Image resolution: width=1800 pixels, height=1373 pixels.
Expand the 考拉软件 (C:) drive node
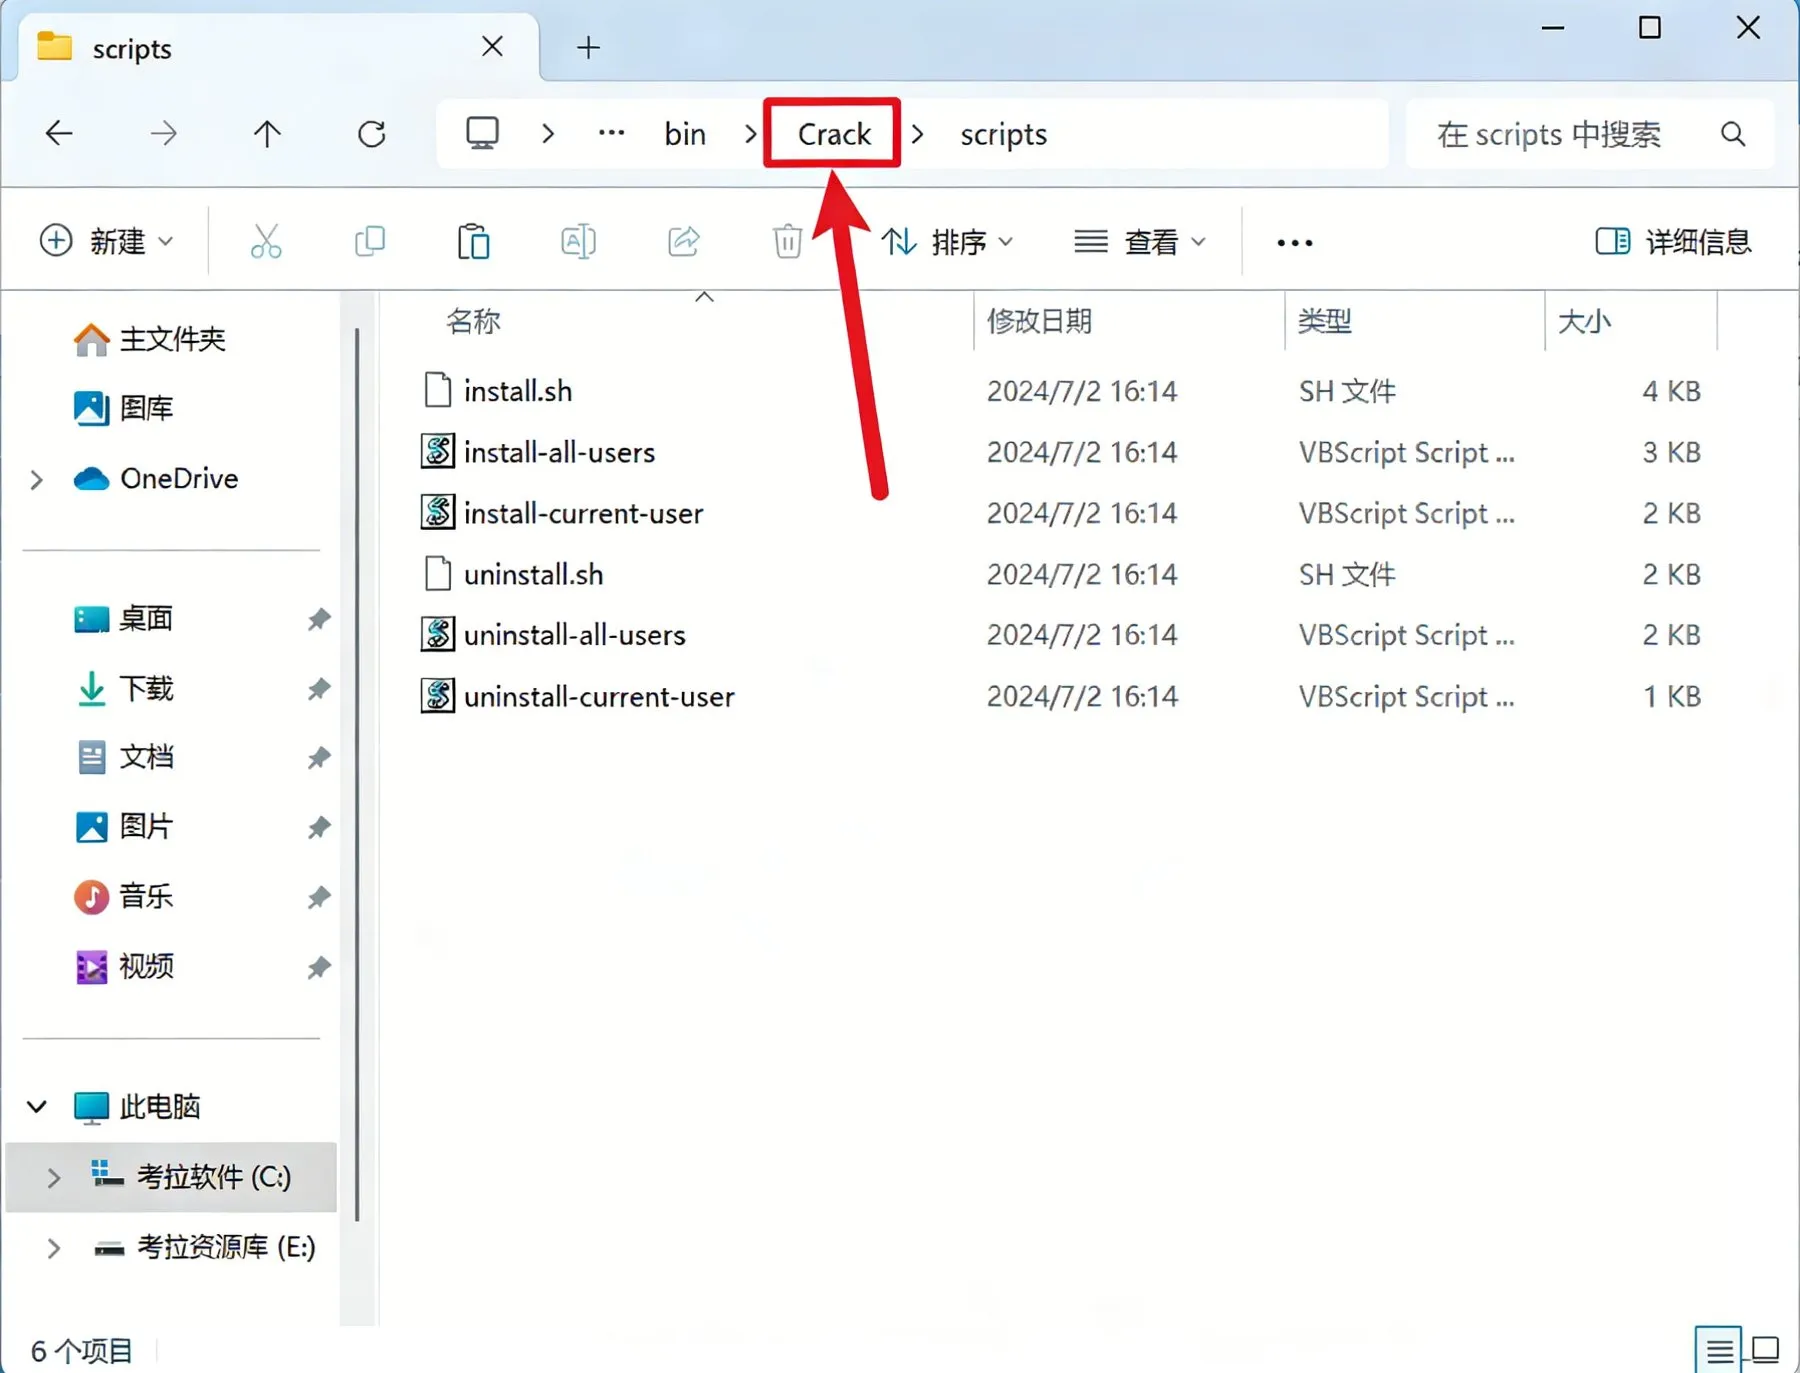point(54,1177)
